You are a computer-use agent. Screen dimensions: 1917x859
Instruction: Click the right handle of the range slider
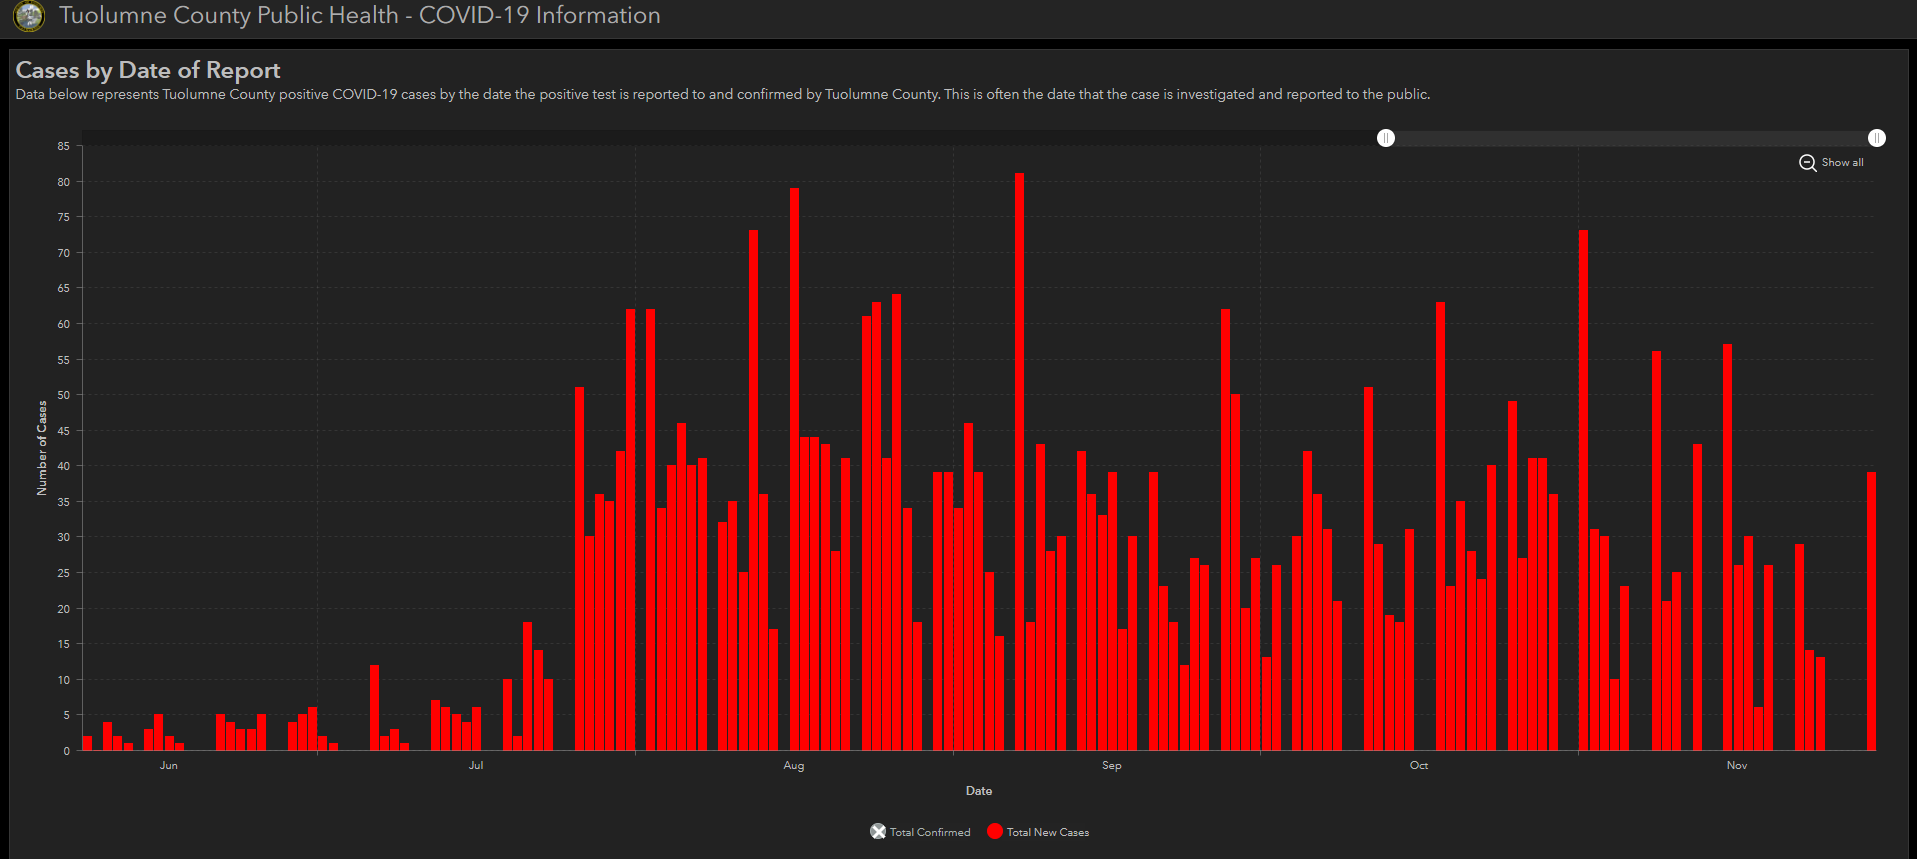(1877, 138)
